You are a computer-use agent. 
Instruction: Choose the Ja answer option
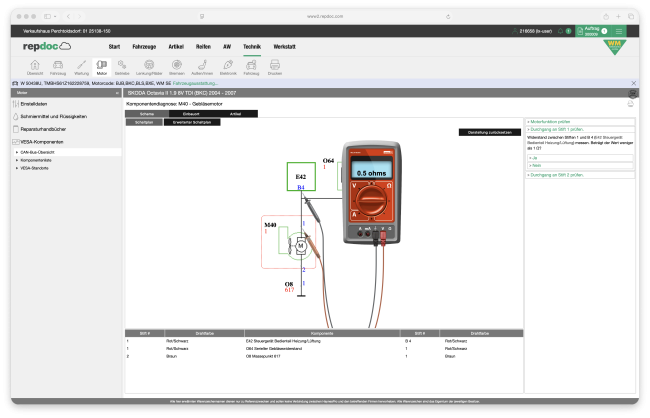[536, 158]
